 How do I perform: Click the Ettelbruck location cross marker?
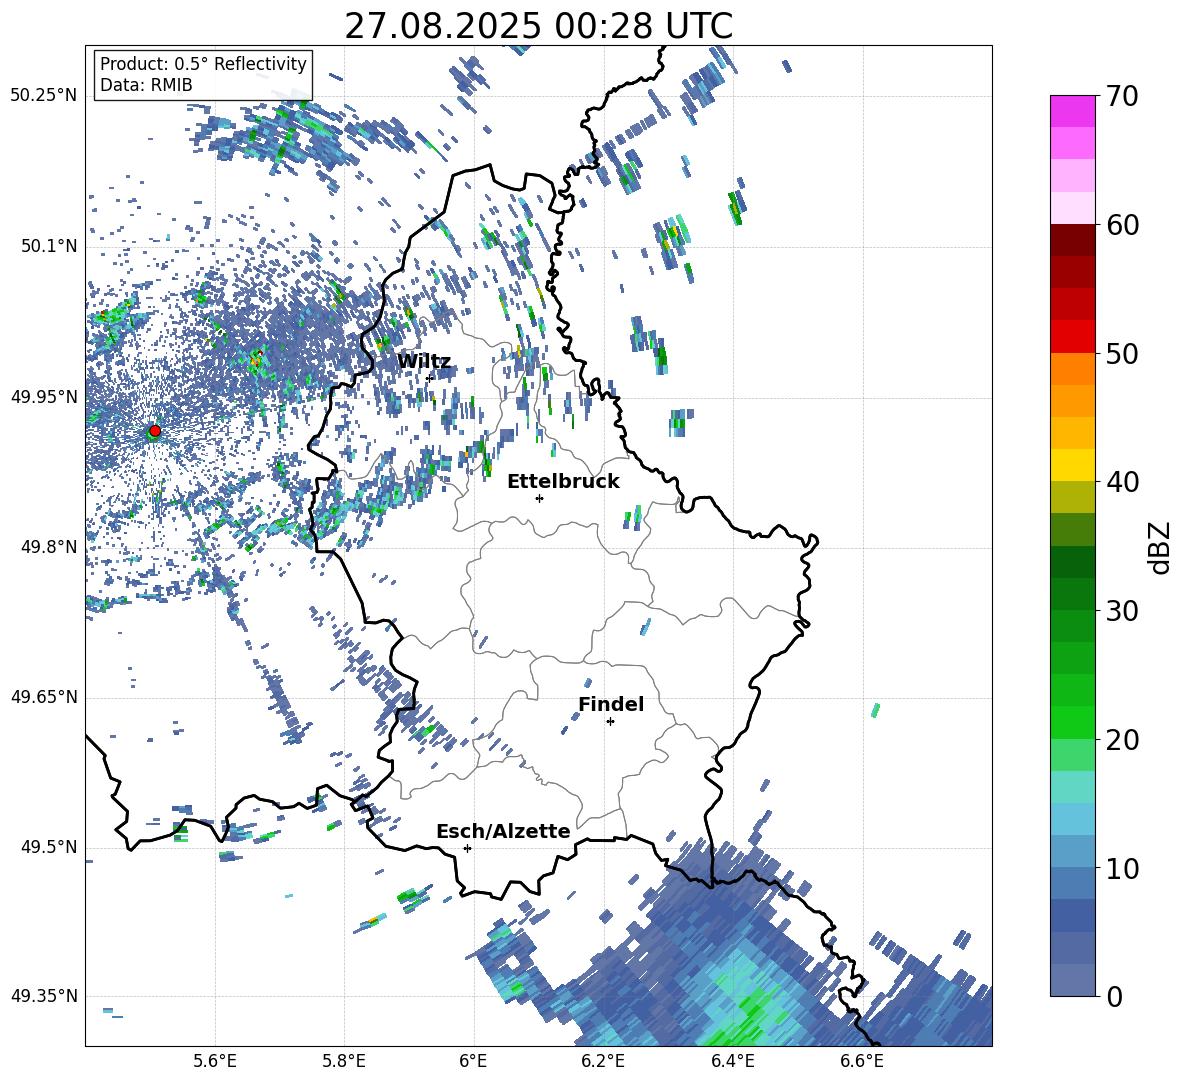coord(539,498)
